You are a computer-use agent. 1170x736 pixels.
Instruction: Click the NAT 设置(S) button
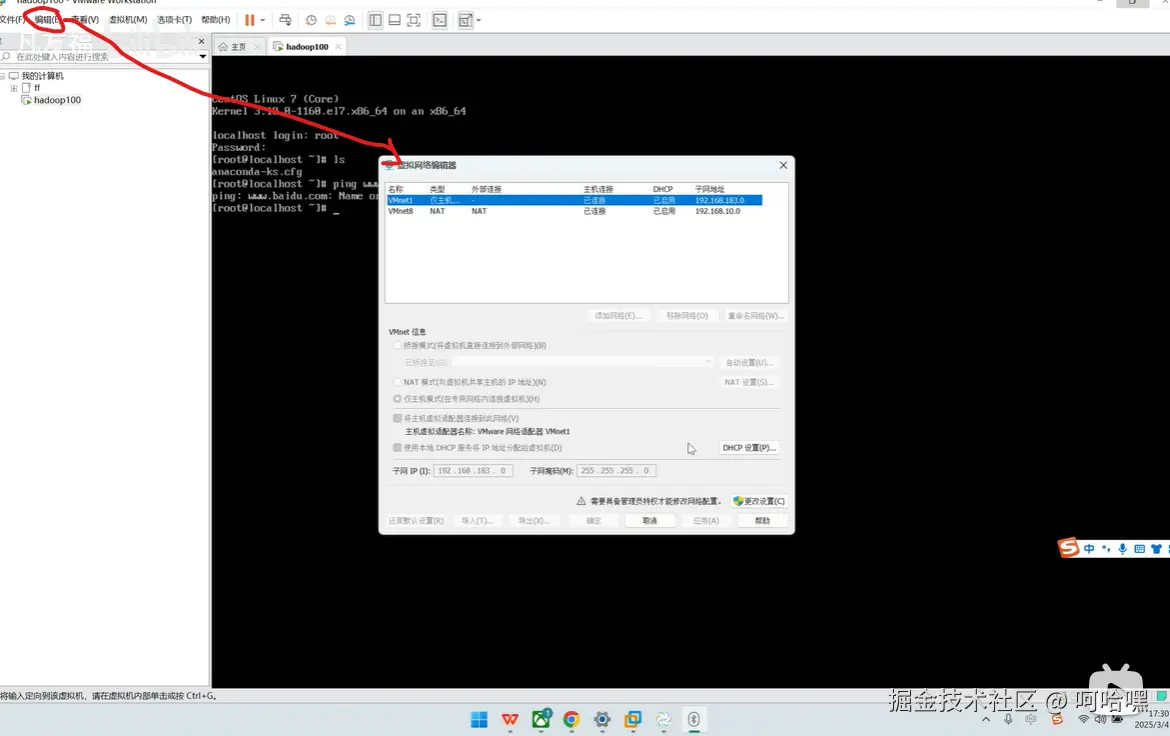pos(750,382)
